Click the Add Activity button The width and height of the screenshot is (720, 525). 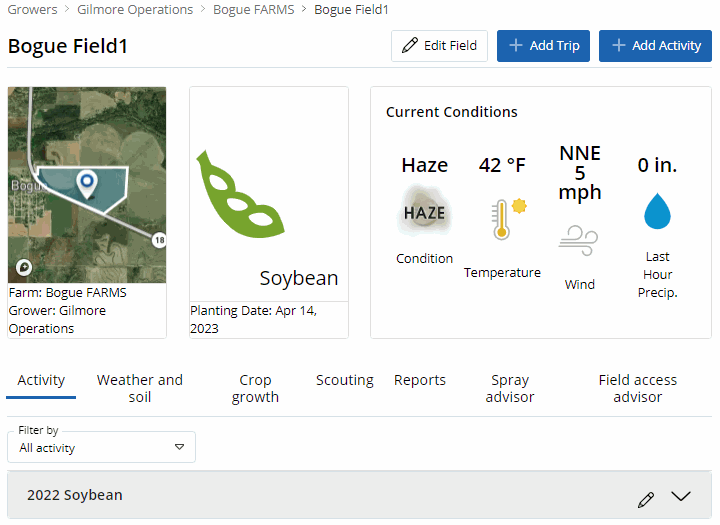(x=655, y=46)
